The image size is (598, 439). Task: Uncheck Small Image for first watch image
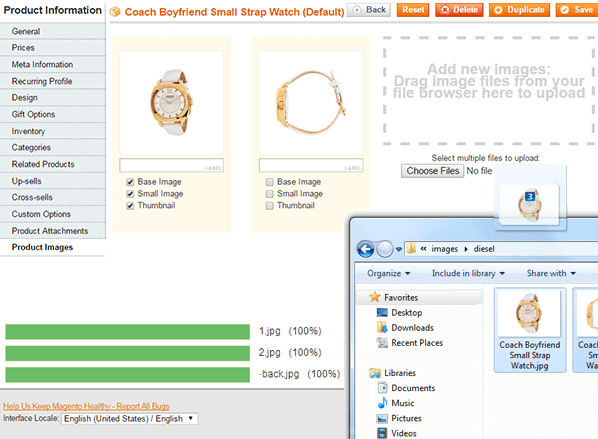[x=130, y=194]
